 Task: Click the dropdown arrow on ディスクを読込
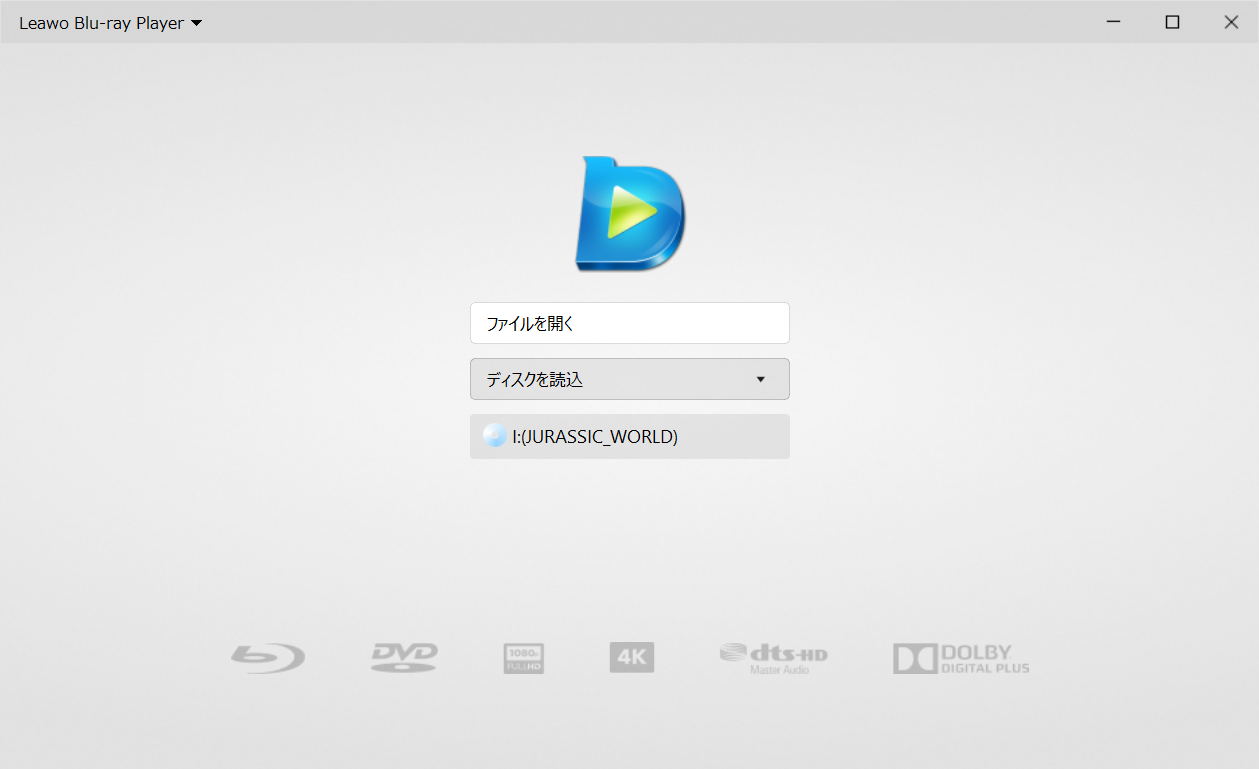[760, 379]
